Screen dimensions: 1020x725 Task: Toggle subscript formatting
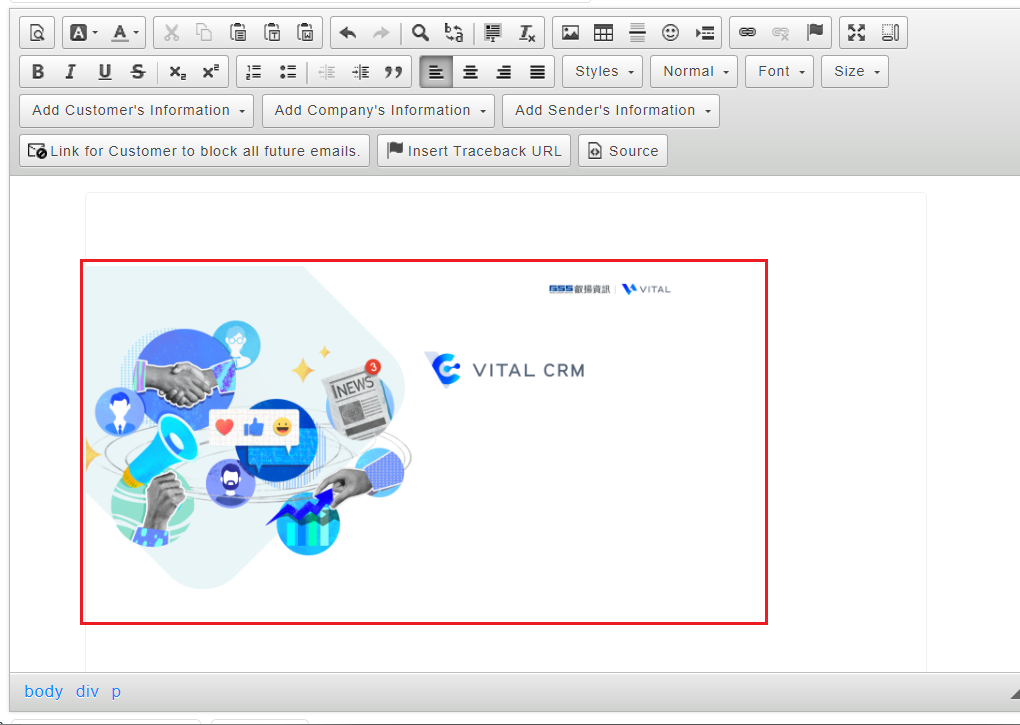click(177, 72)
